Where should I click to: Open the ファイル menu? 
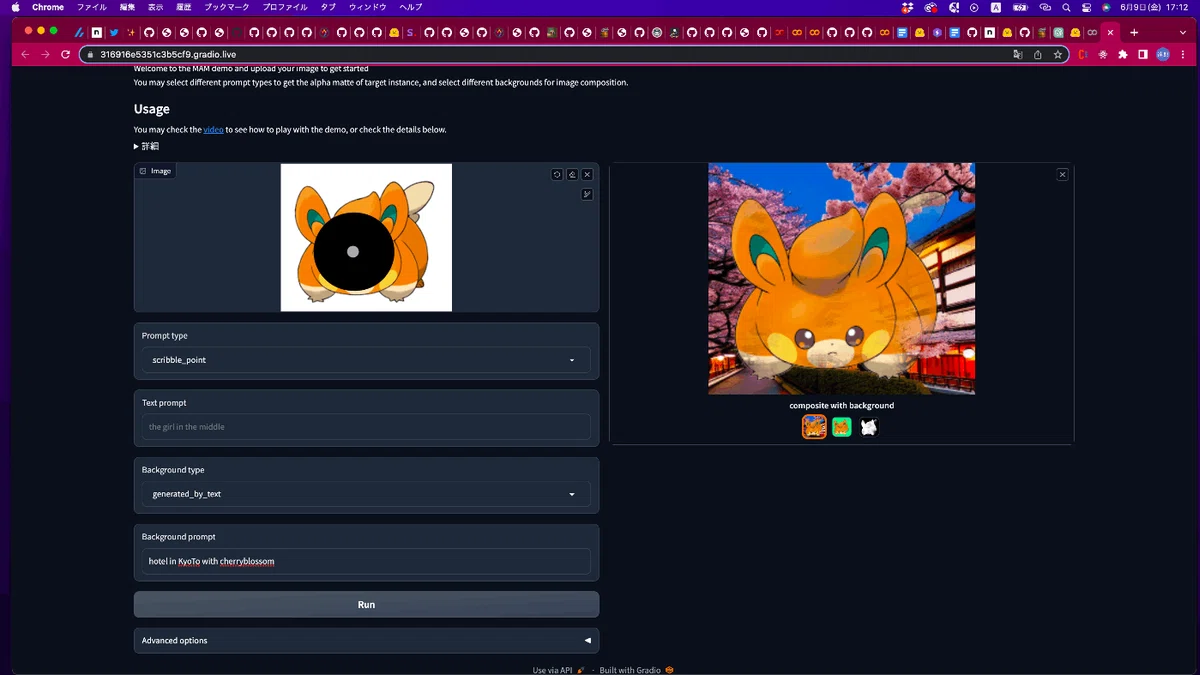(x=92, y=7)
